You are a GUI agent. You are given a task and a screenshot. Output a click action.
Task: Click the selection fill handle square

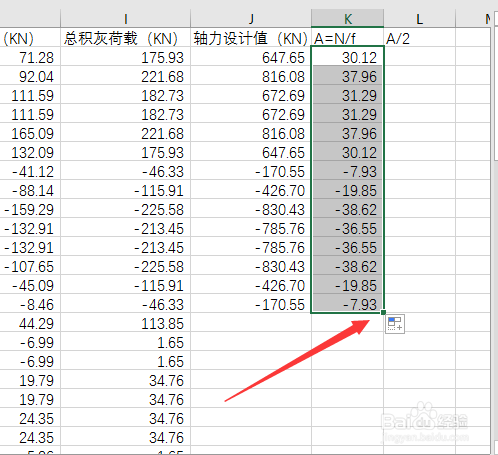(383, 312)
